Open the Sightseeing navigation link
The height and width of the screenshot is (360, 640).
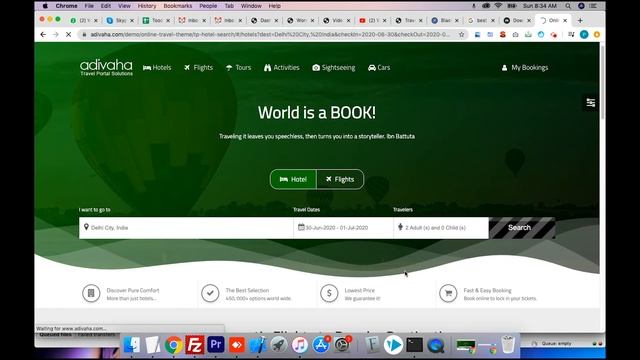point(334,68)
